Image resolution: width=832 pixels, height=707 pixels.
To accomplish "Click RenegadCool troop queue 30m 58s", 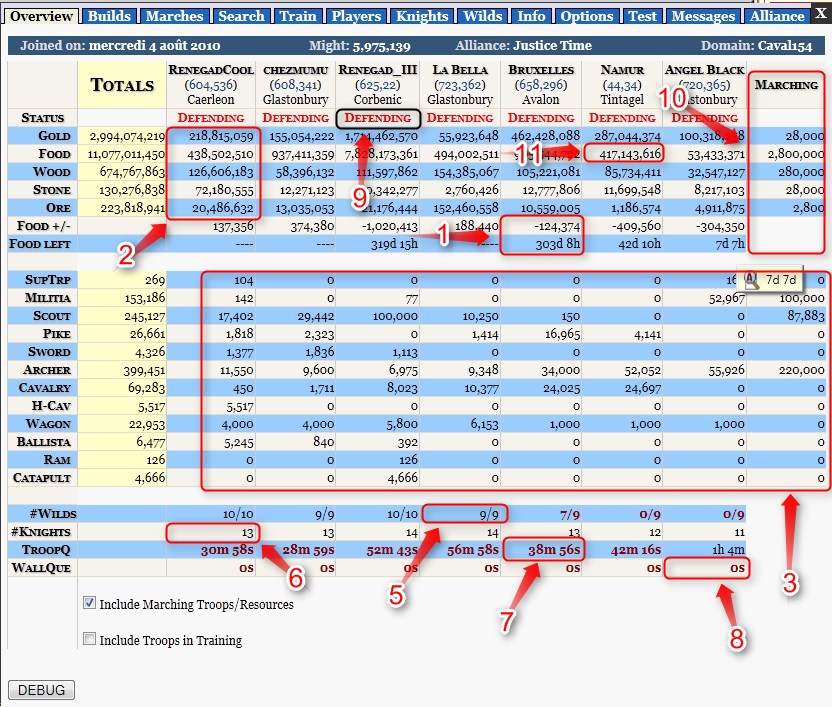I will tap(227, 550).
